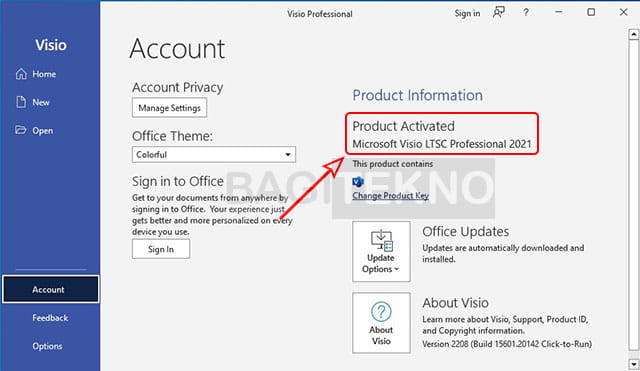Open Visio Options from the sidebar
This screenshot has height=371, width=640.
[x=47, y=346]
